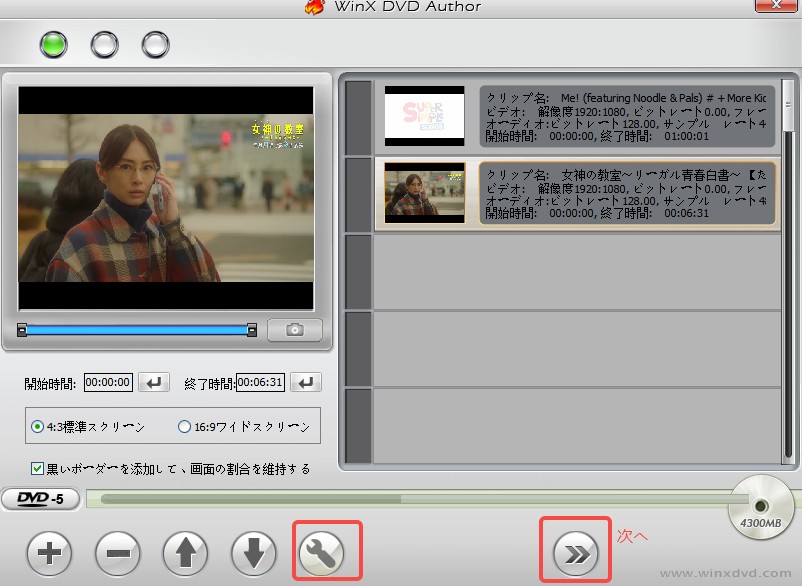Open settings with the wrench icon
The width and height of the screenshot is (802, 586).
pos(322,553)
